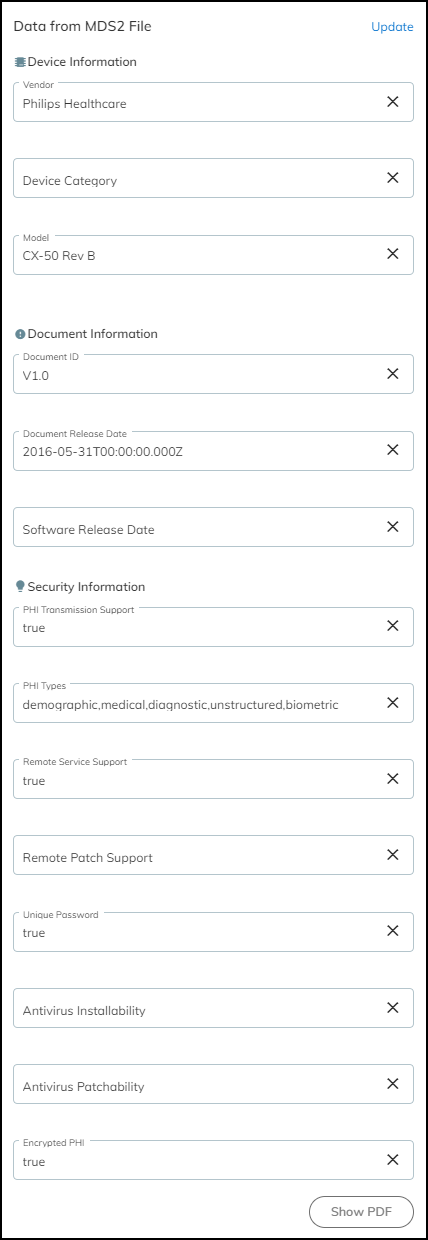The width and height of the screenshot is (428, 1240).
Task: Clear PHI Transmission Support with its X
Action: pos(393,626)
